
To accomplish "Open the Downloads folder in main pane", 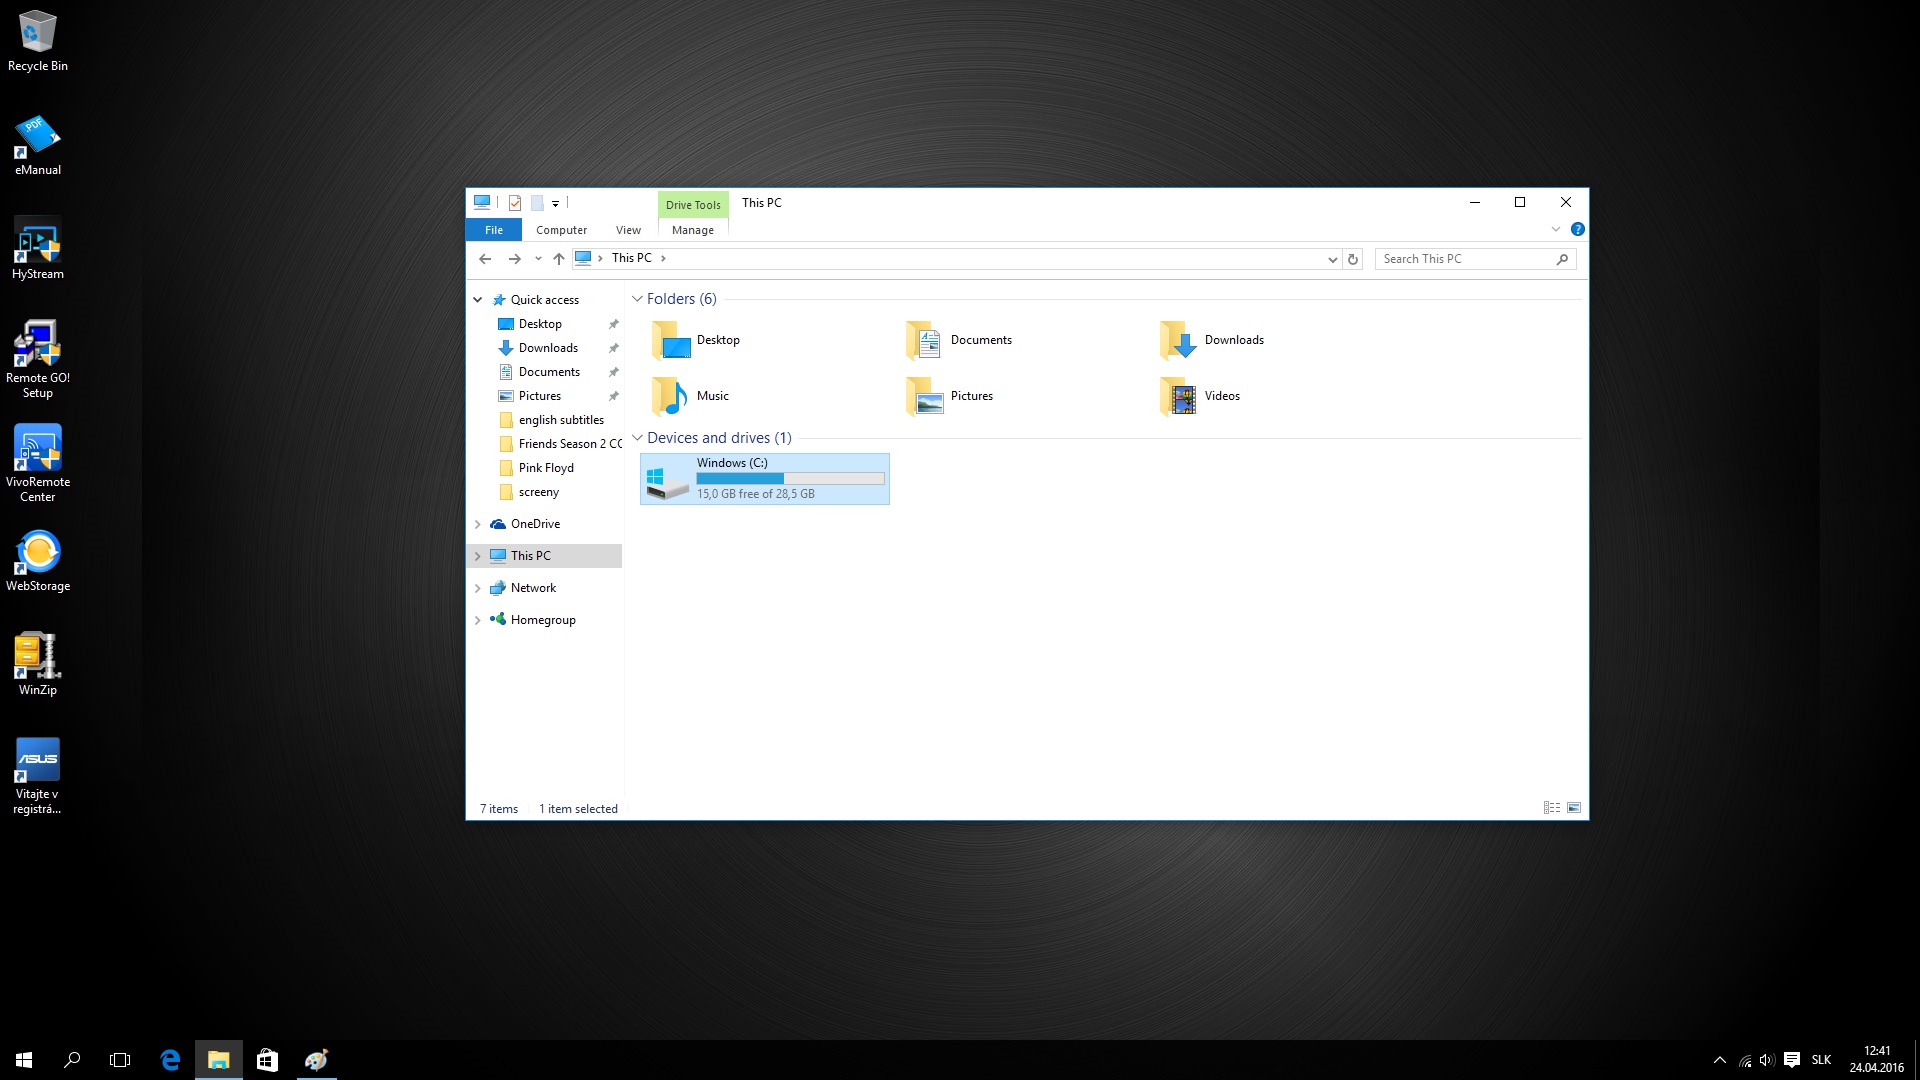I will click(x=1211, y=340).
